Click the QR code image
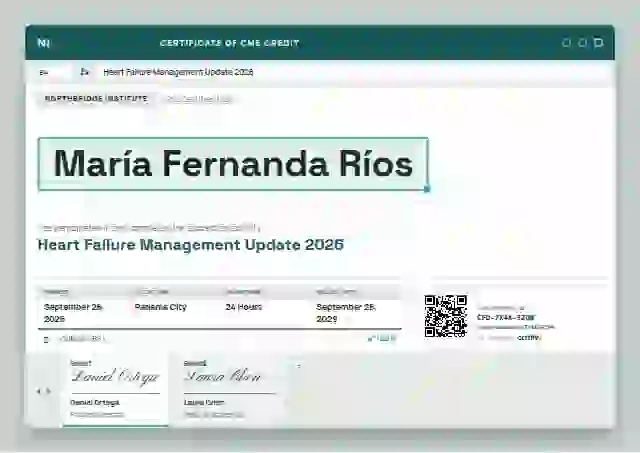 (x=446, y=316)
